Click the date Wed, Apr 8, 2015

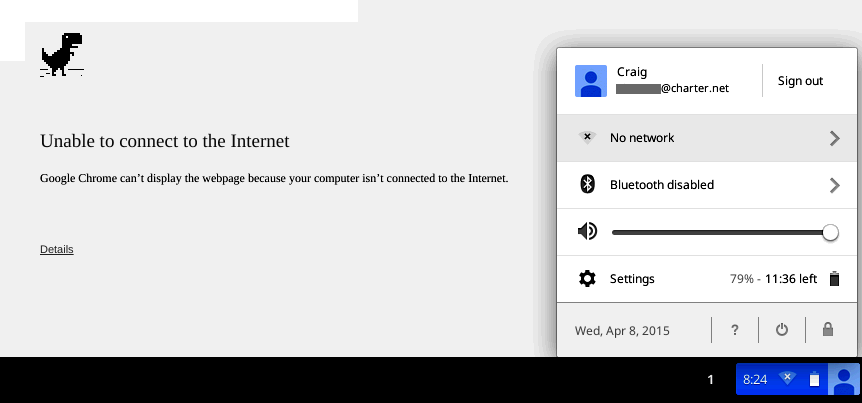point(622,330)
